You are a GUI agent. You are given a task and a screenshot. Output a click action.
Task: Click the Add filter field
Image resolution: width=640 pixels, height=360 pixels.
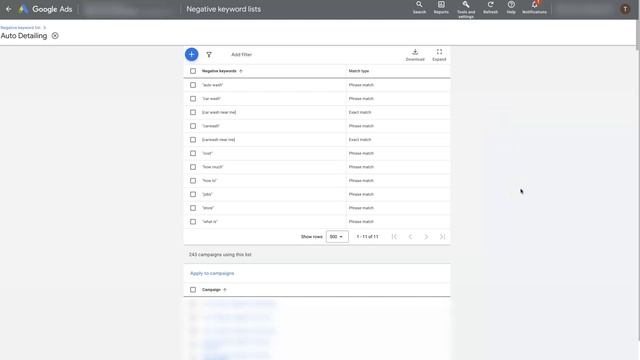pos(242,55)
